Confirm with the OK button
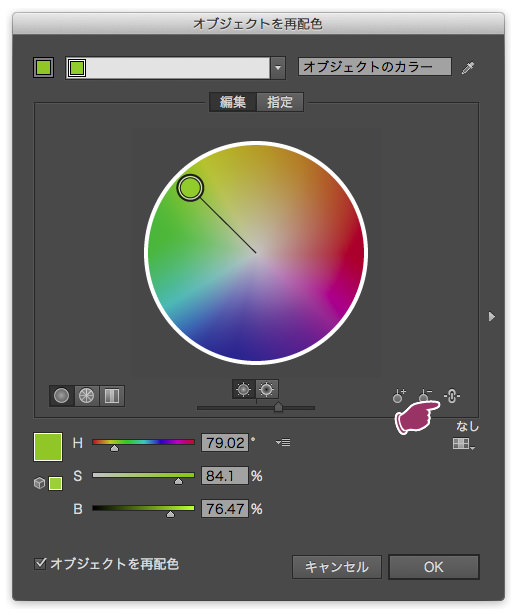This screenshot has width=517, height=613. (x=434, y=567)
